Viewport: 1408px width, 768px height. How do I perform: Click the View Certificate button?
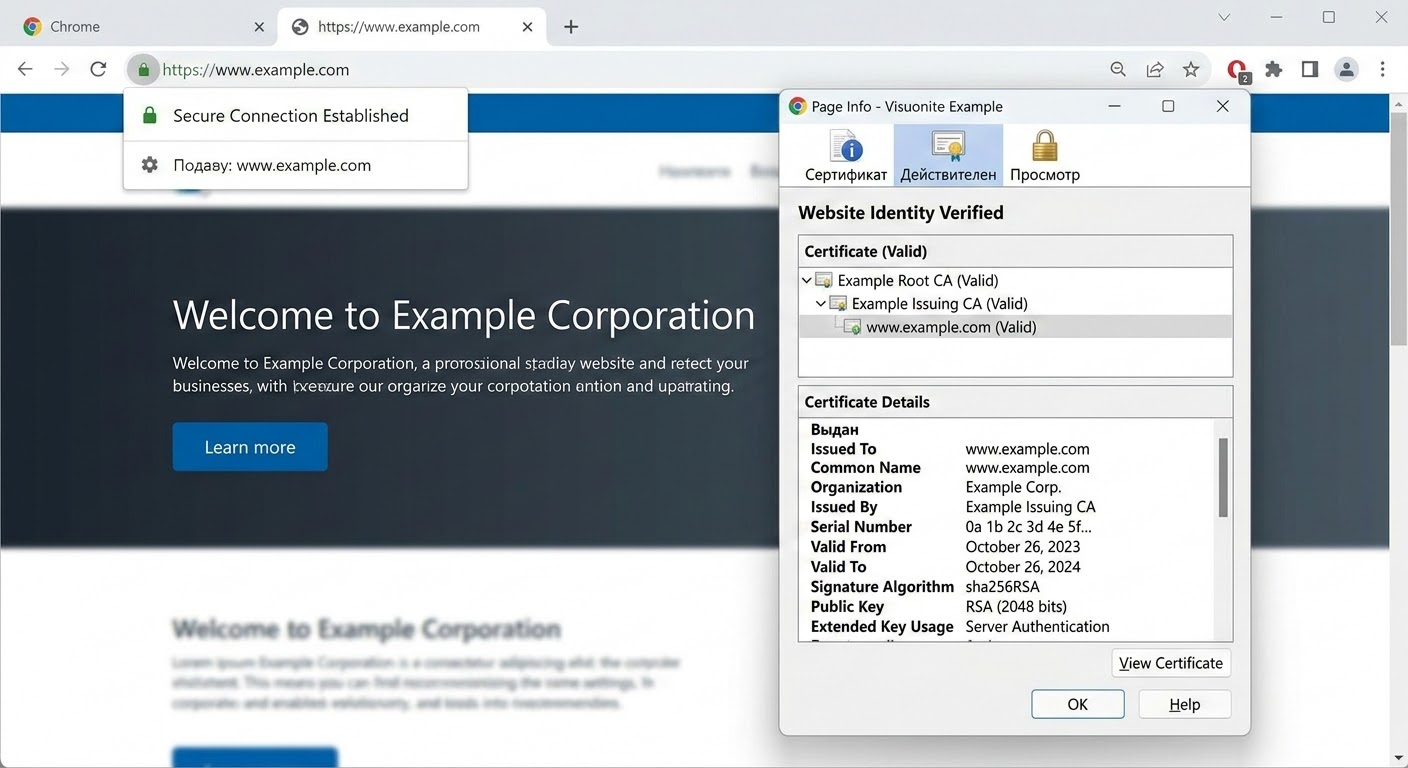pos(1170,663)
